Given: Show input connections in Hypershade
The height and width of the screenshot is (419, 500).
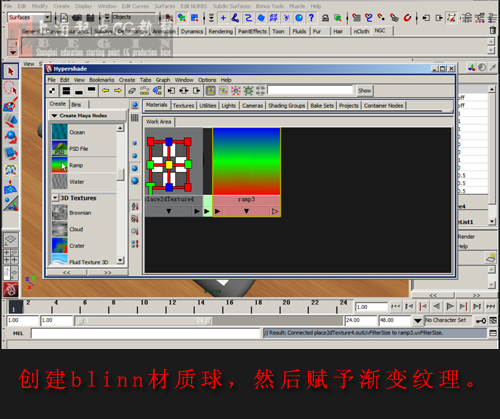Looking at the screenshot, I should point(171,91).
